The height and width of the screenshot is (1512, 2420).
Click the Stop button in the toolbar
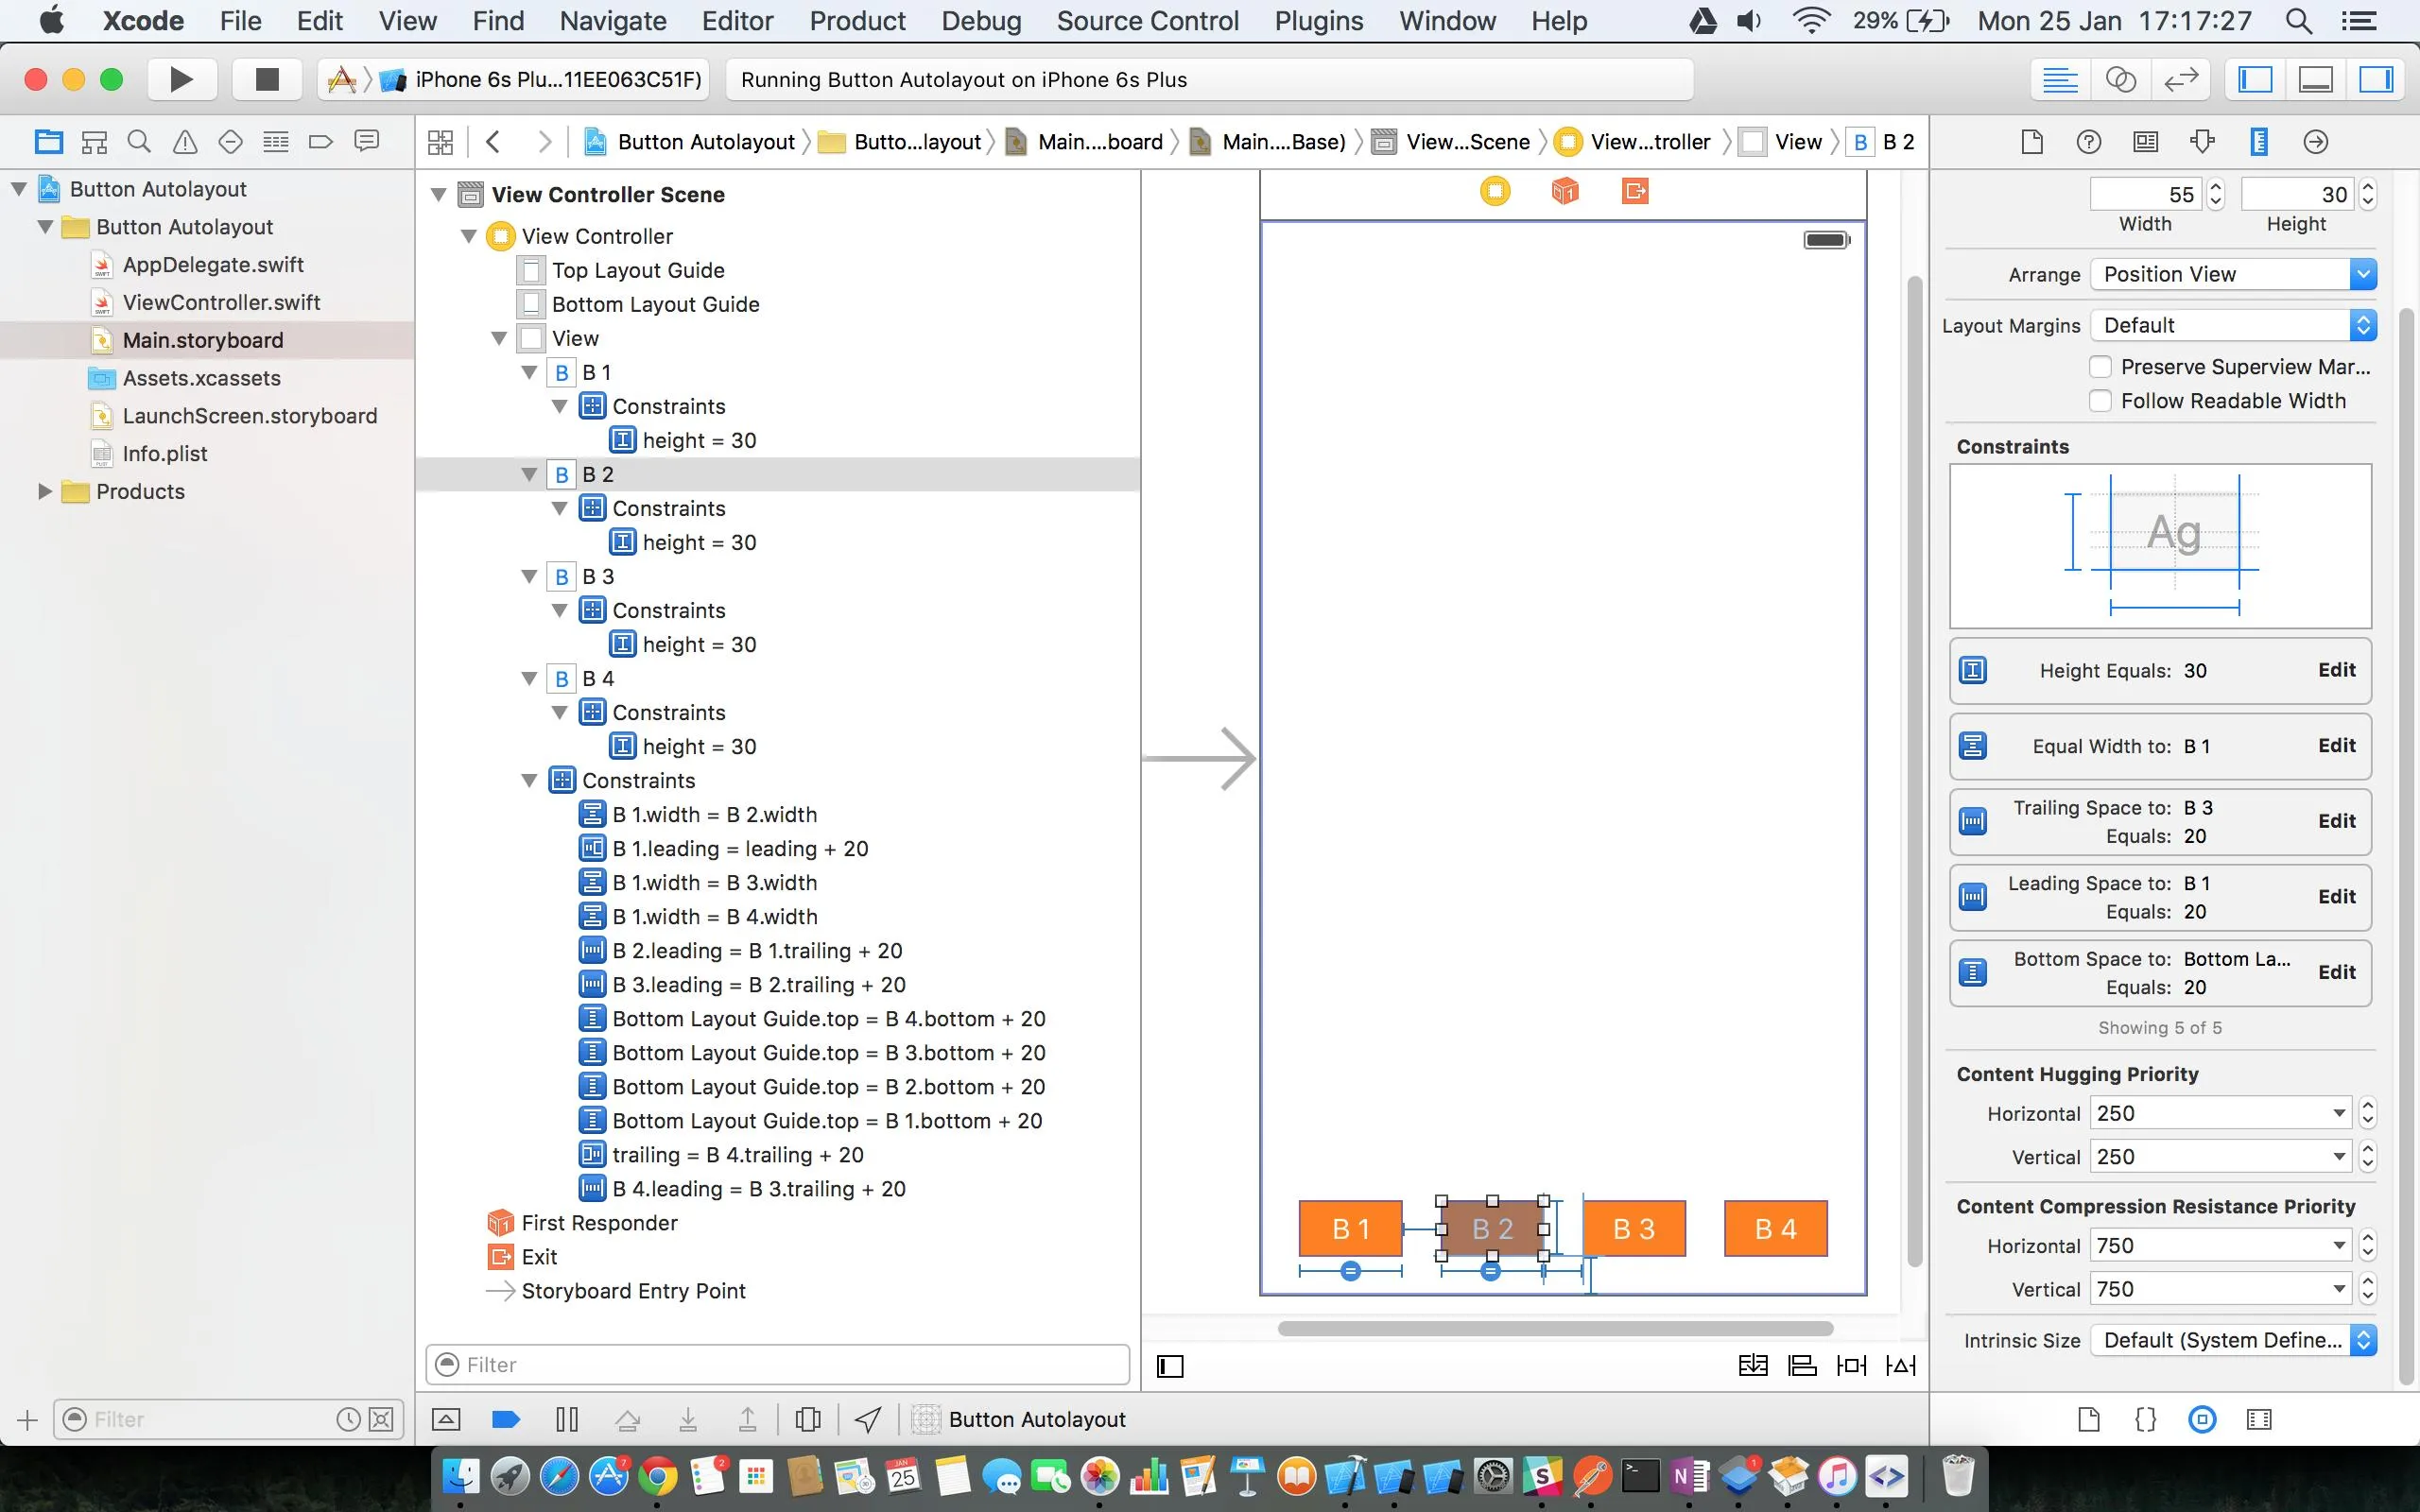(266, 79)
